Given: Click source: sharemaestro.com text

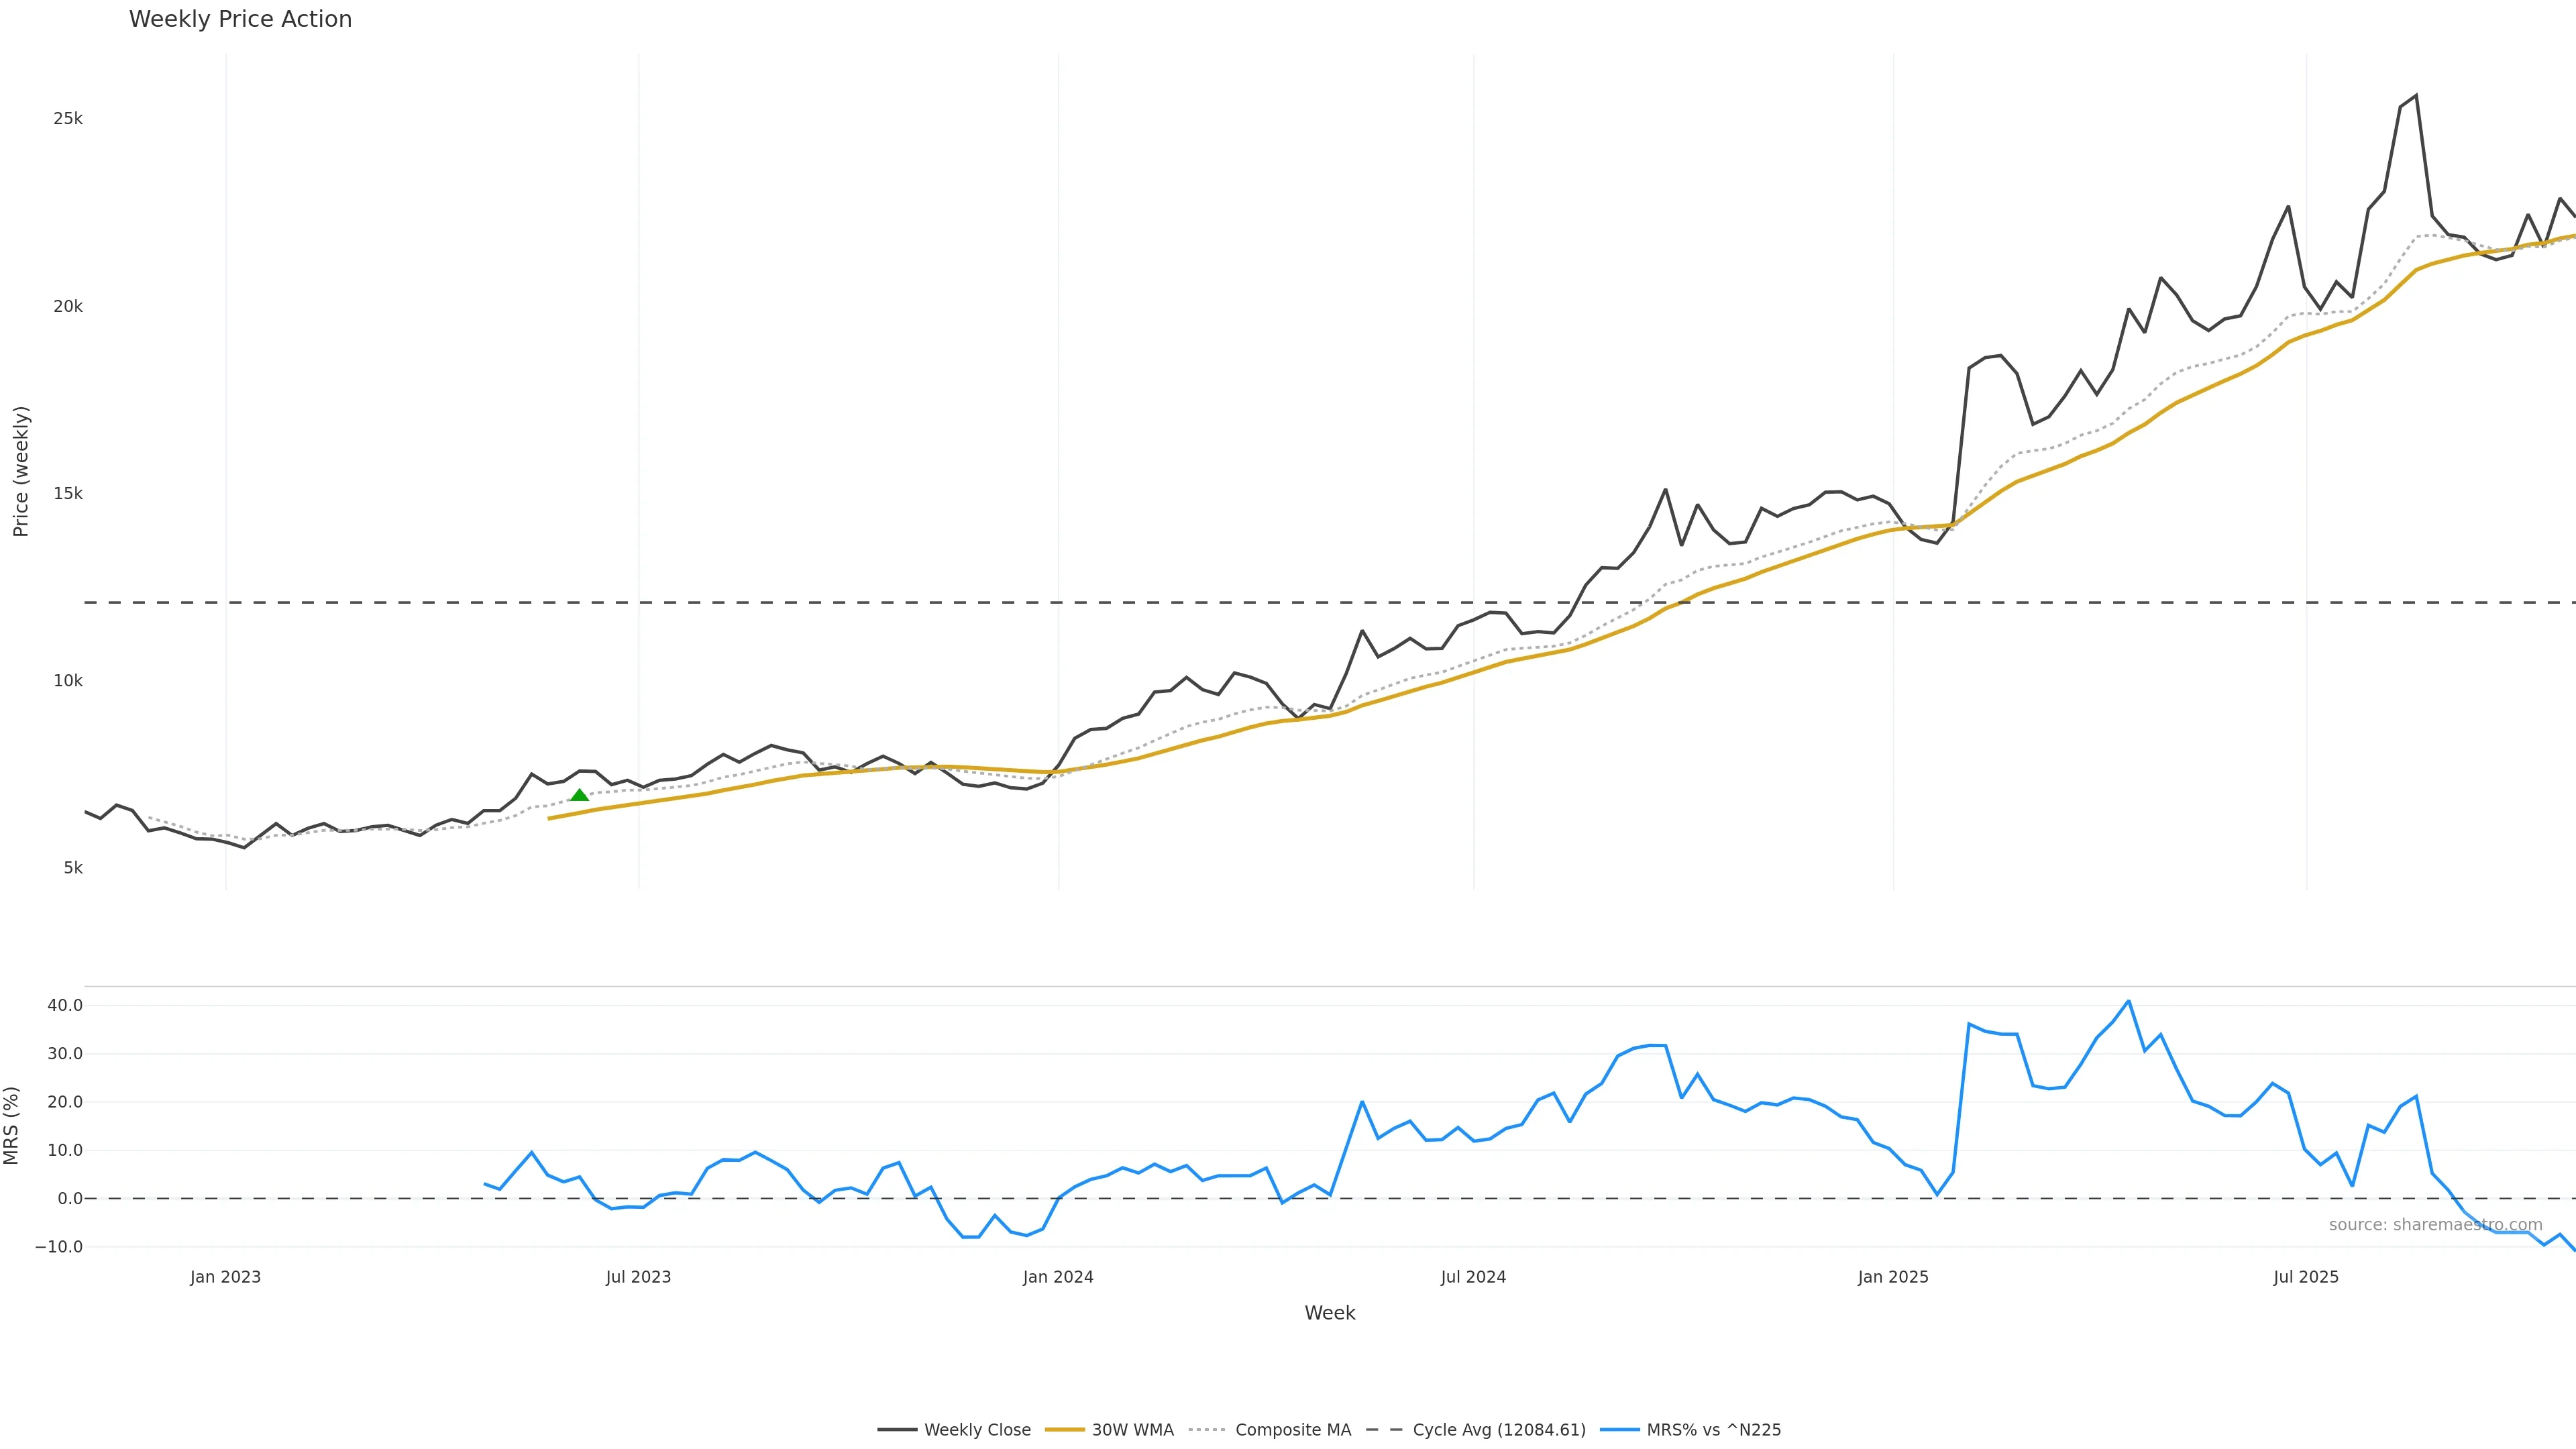Looking at the screenshot, I should pyautogui.click(x=2435, y=1225).
